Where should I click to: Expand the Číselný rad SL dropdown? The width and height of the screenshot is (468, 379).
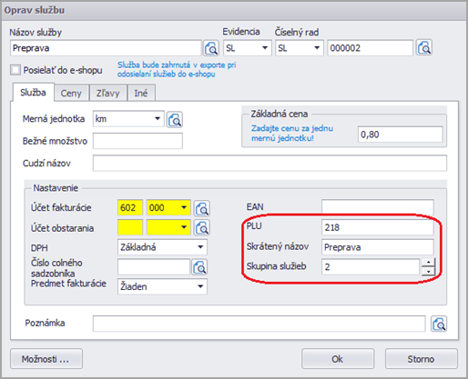coord(317,48)
